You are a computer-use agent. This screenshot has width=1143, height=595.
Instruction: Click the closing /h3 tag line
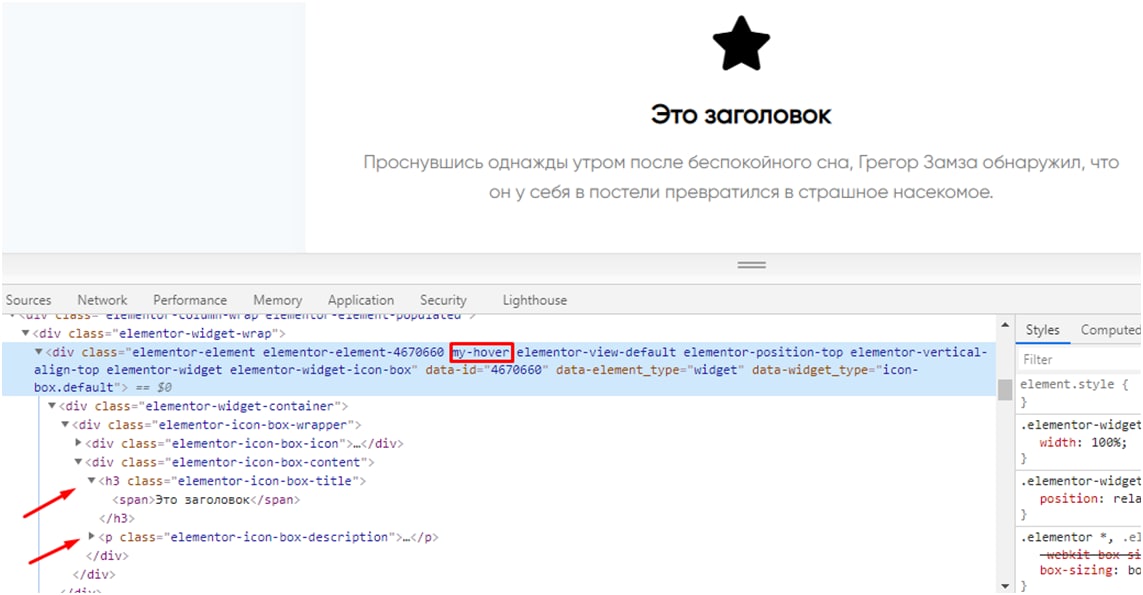pos(117,518)
